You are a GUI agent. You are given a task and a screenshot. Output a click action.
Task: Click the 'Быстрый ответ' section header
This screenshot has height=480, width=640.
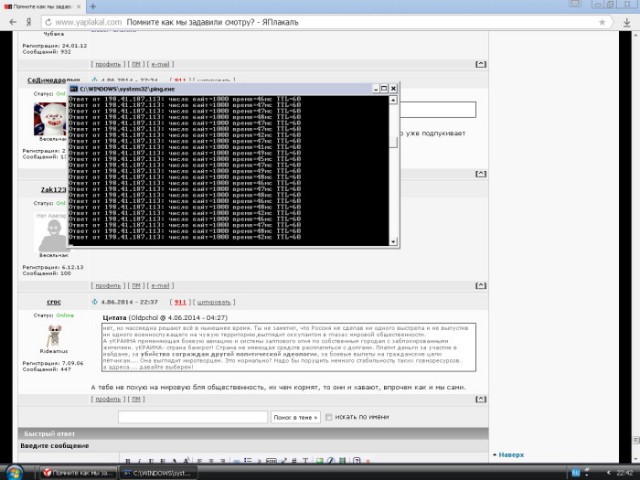coord(253,434)
